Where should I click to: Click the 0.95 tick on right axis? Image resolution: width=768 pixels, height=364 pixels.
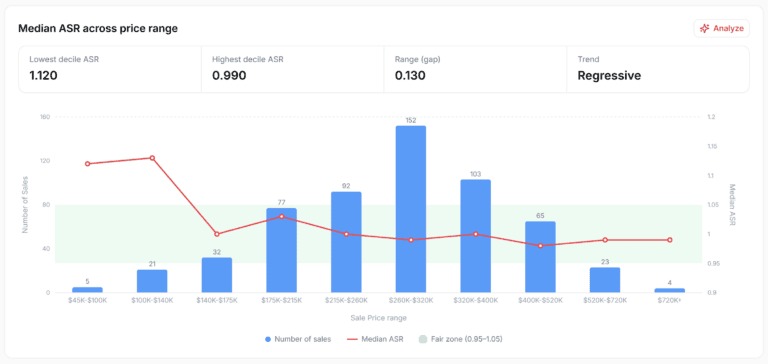point(713,264)
